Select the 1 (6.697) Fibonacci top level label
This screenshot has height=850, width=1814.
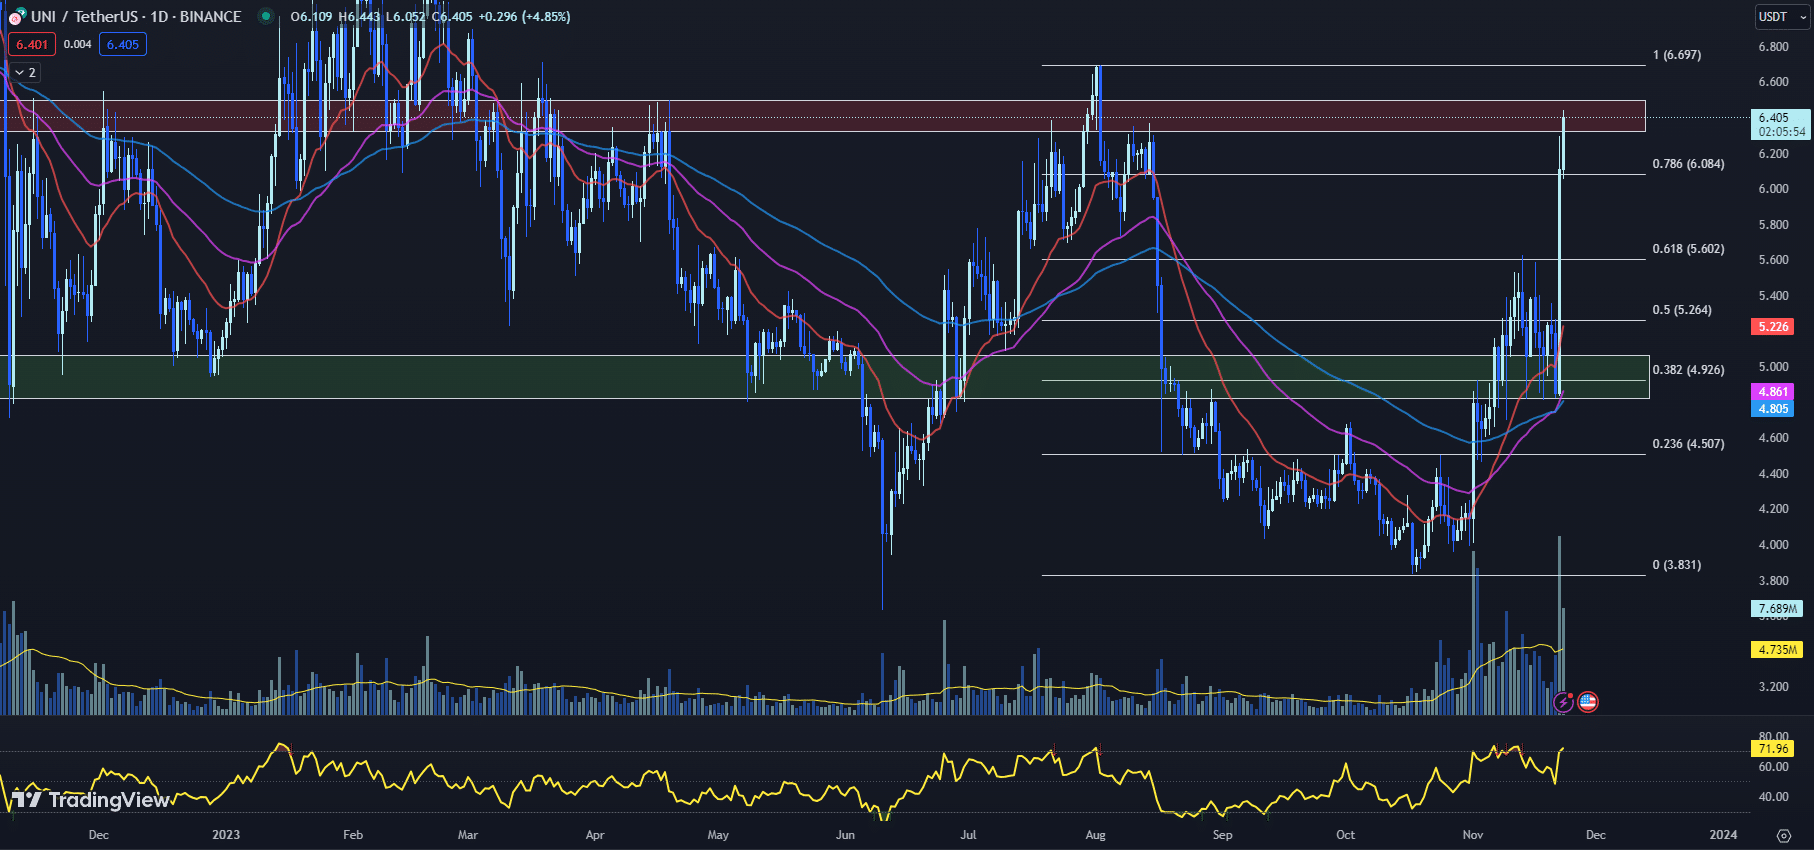[1676, 55]
